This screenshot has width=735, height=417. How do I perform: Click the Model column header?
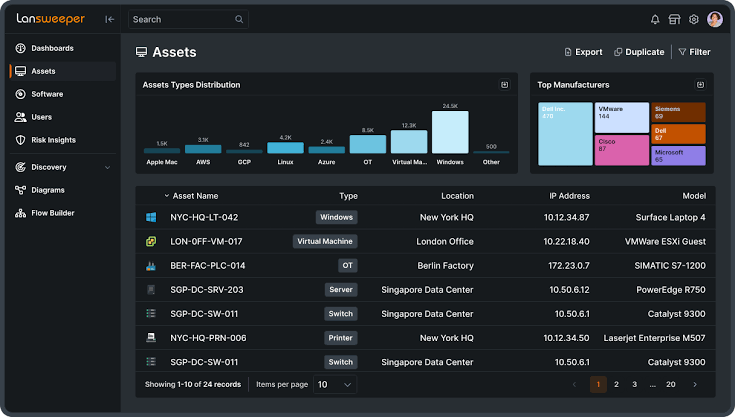(x=694, y=196)
